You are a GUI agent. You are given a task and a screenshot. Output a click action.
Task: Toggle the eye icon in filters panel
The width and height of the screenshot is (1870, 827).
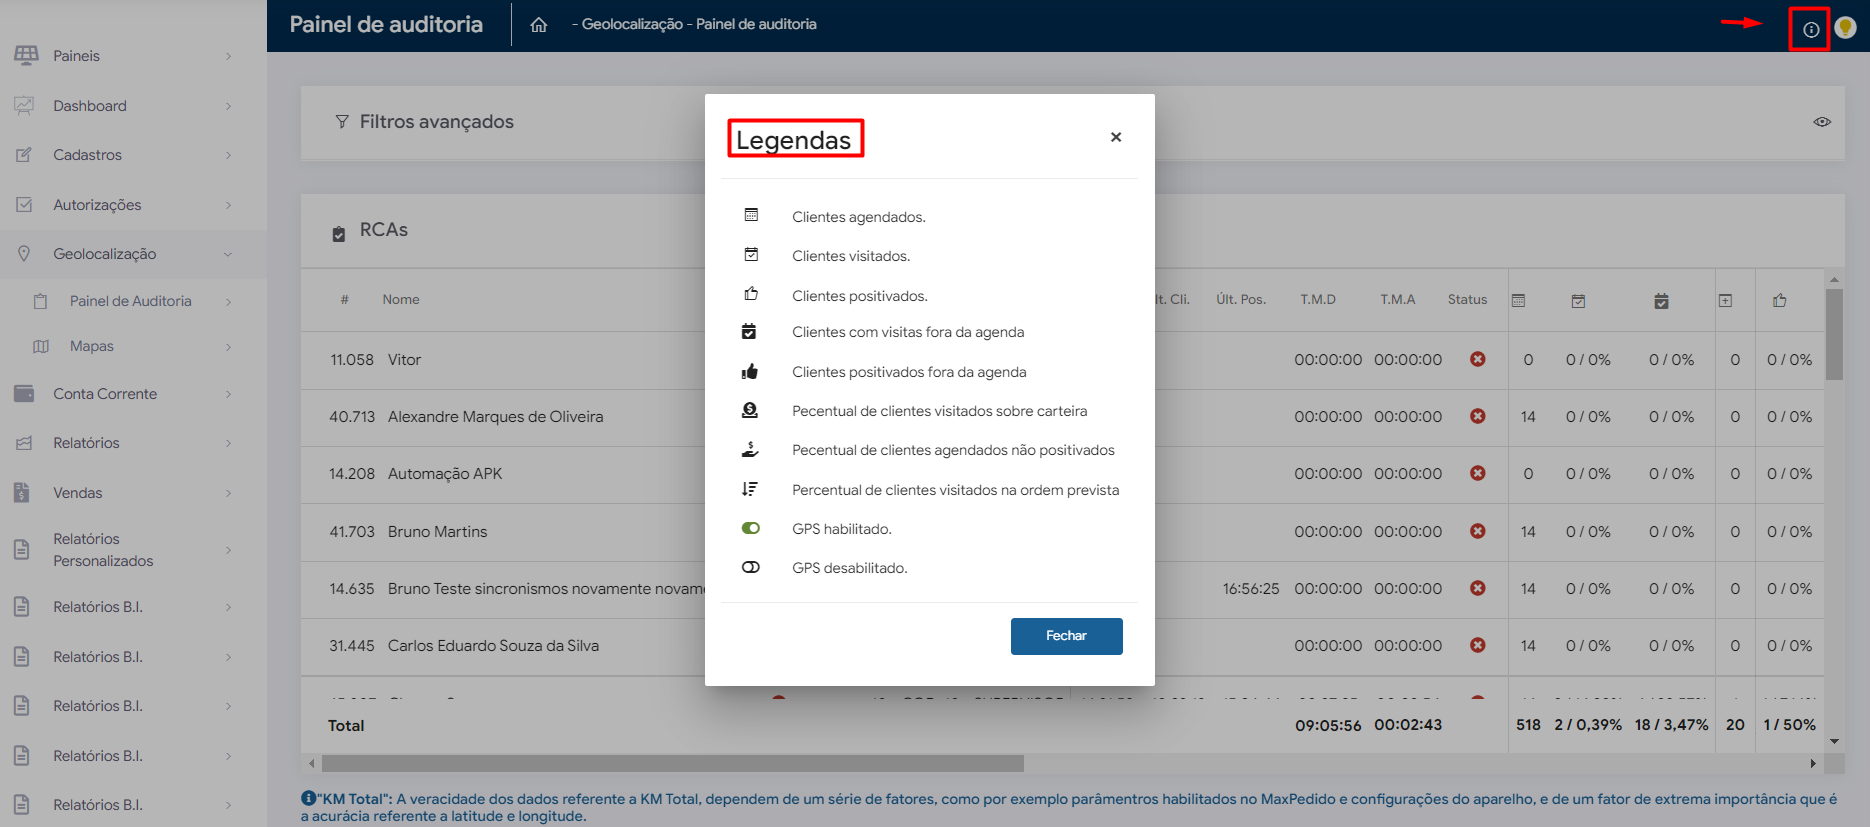tap(1822, 122)
